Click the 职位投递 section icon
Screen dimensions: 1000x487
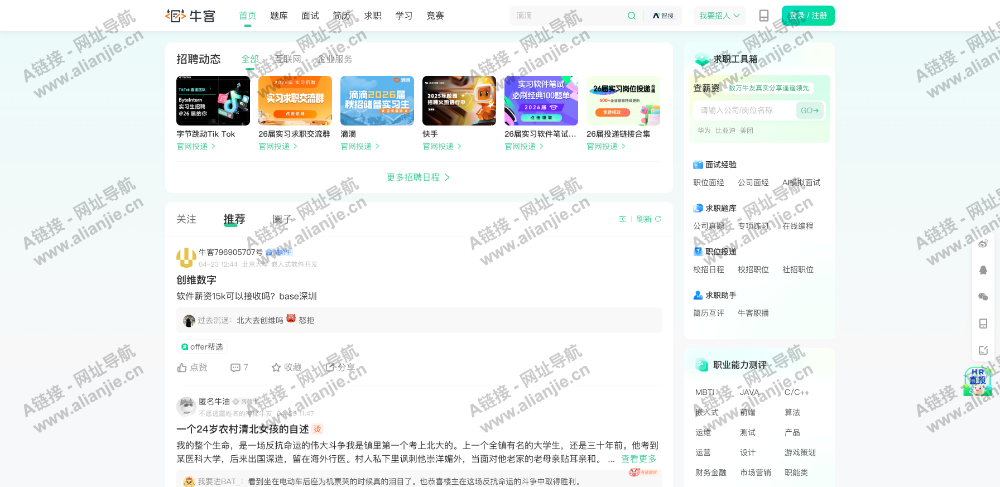[x=698, y=252]
